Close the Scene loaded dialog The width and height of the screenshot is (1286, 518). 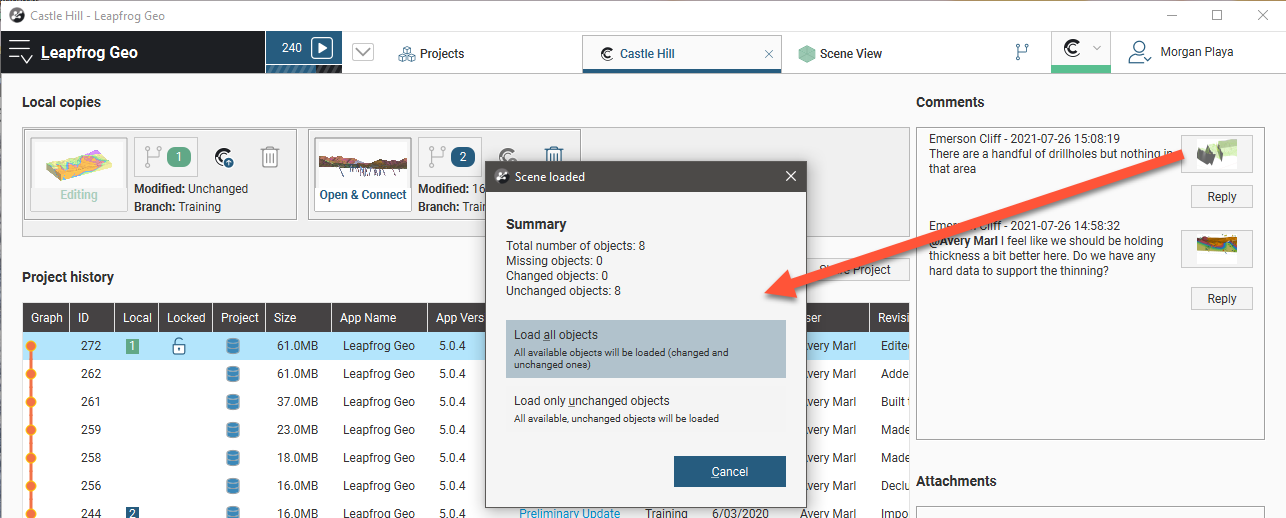791,176
